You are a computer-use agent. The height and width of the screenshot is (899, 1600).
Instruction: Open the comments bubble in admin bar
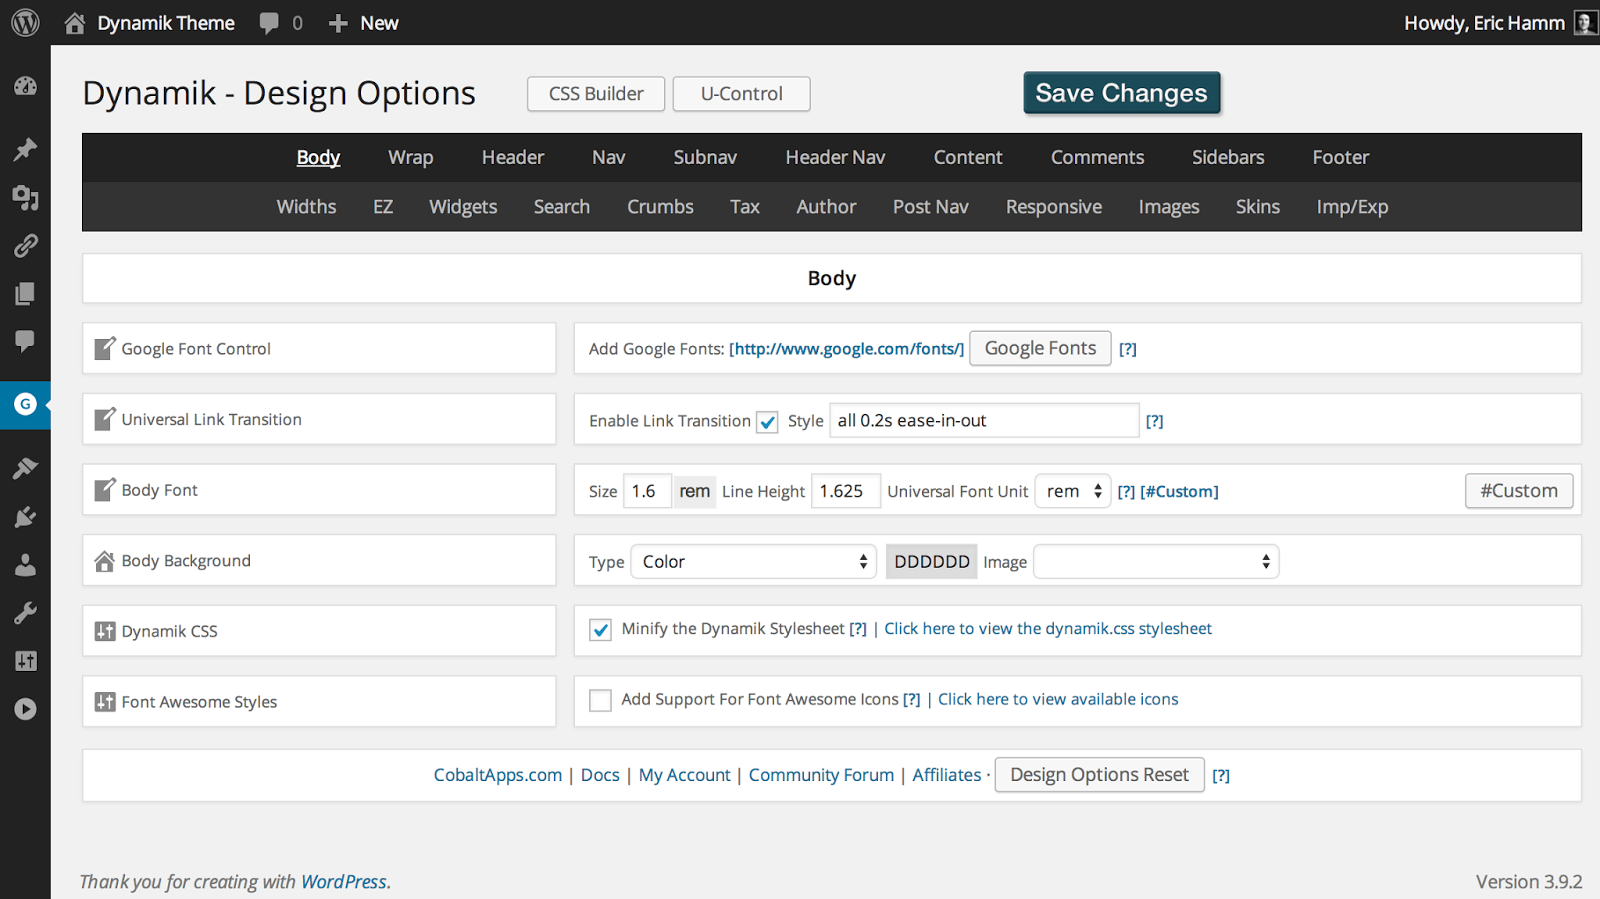[269, 23]
